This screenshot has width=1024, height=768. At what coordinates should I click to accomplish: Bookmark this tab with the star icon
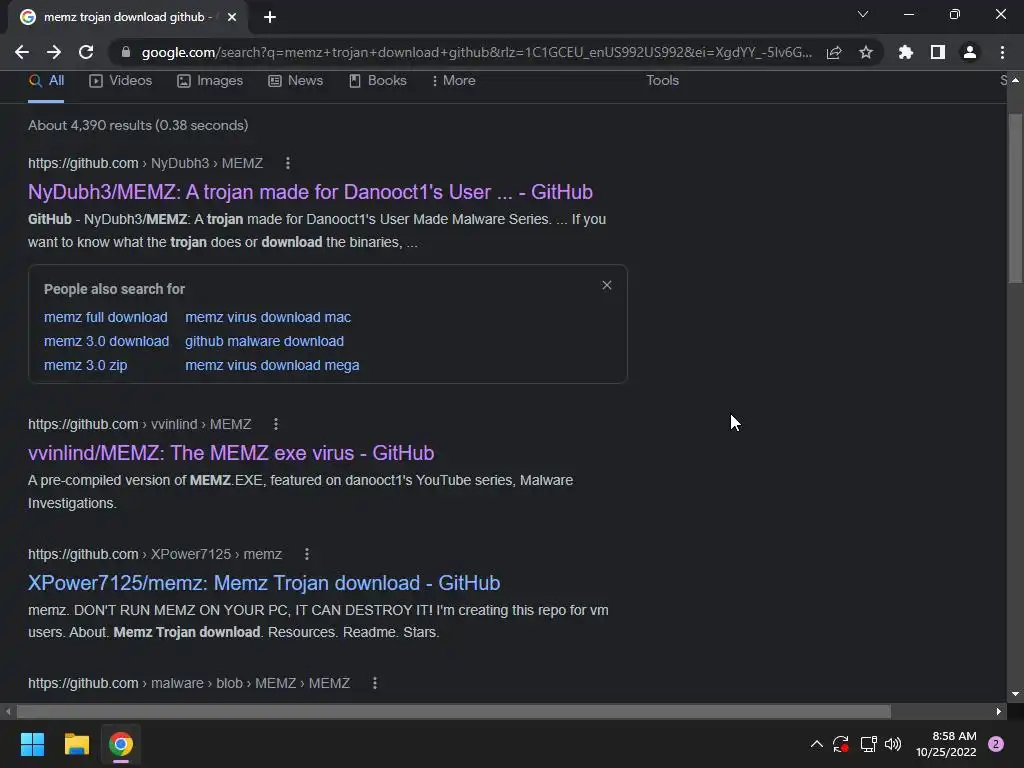coord(866,52)
